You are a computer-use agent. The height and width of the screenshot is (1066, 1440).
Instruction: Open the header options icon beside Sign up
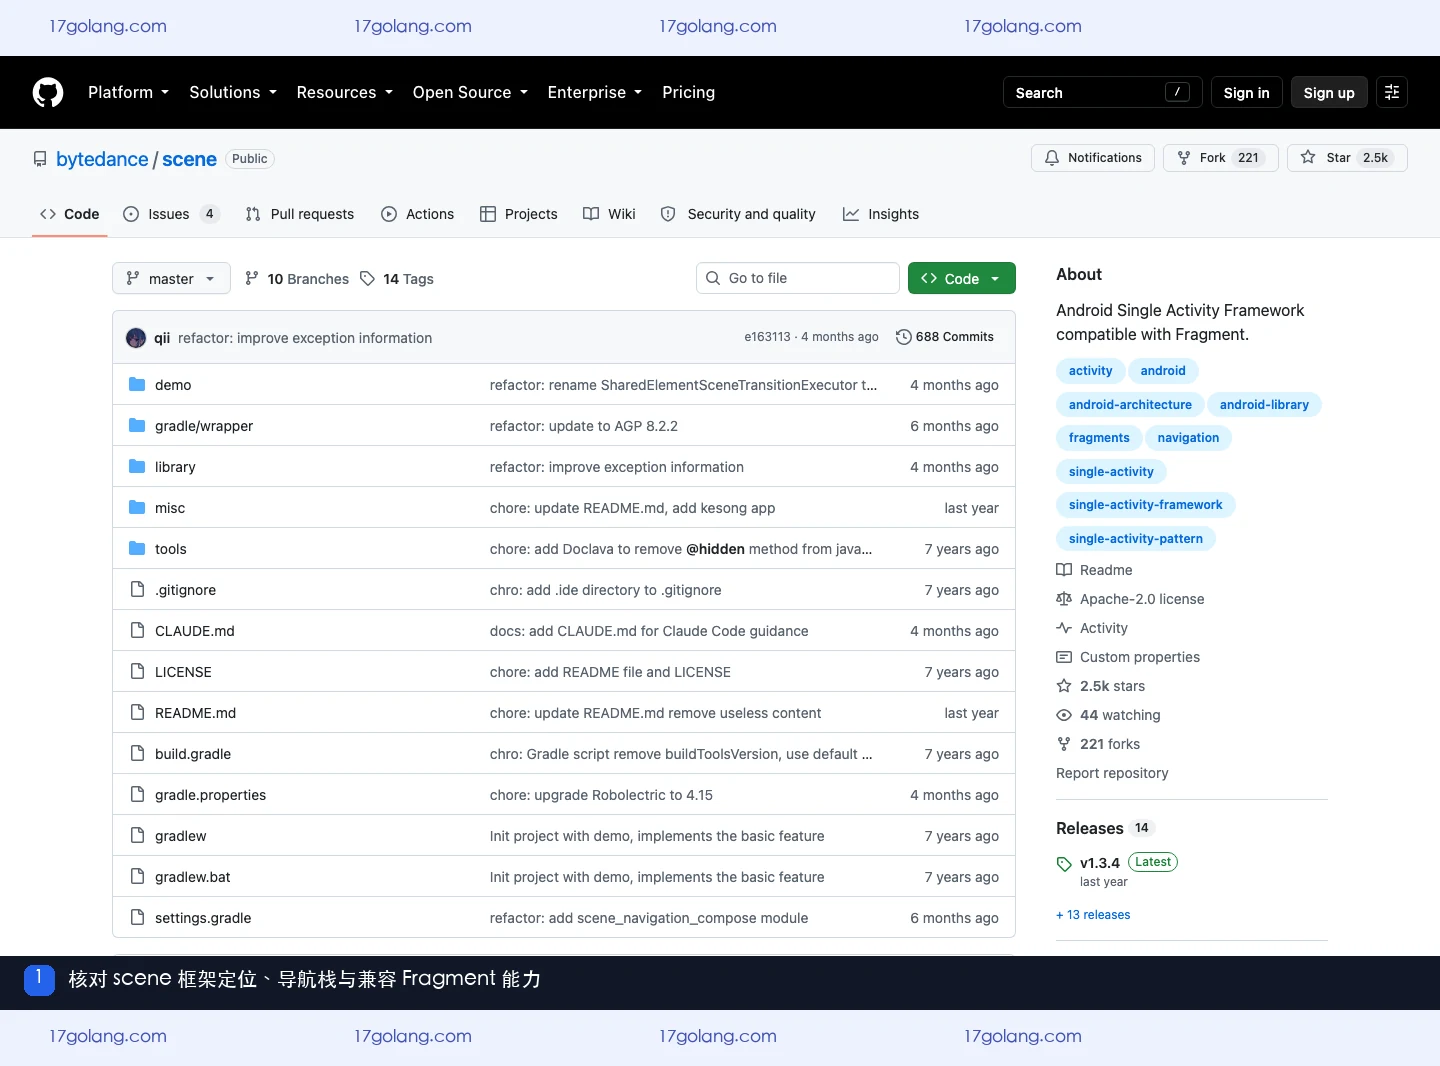[1392, 92]
